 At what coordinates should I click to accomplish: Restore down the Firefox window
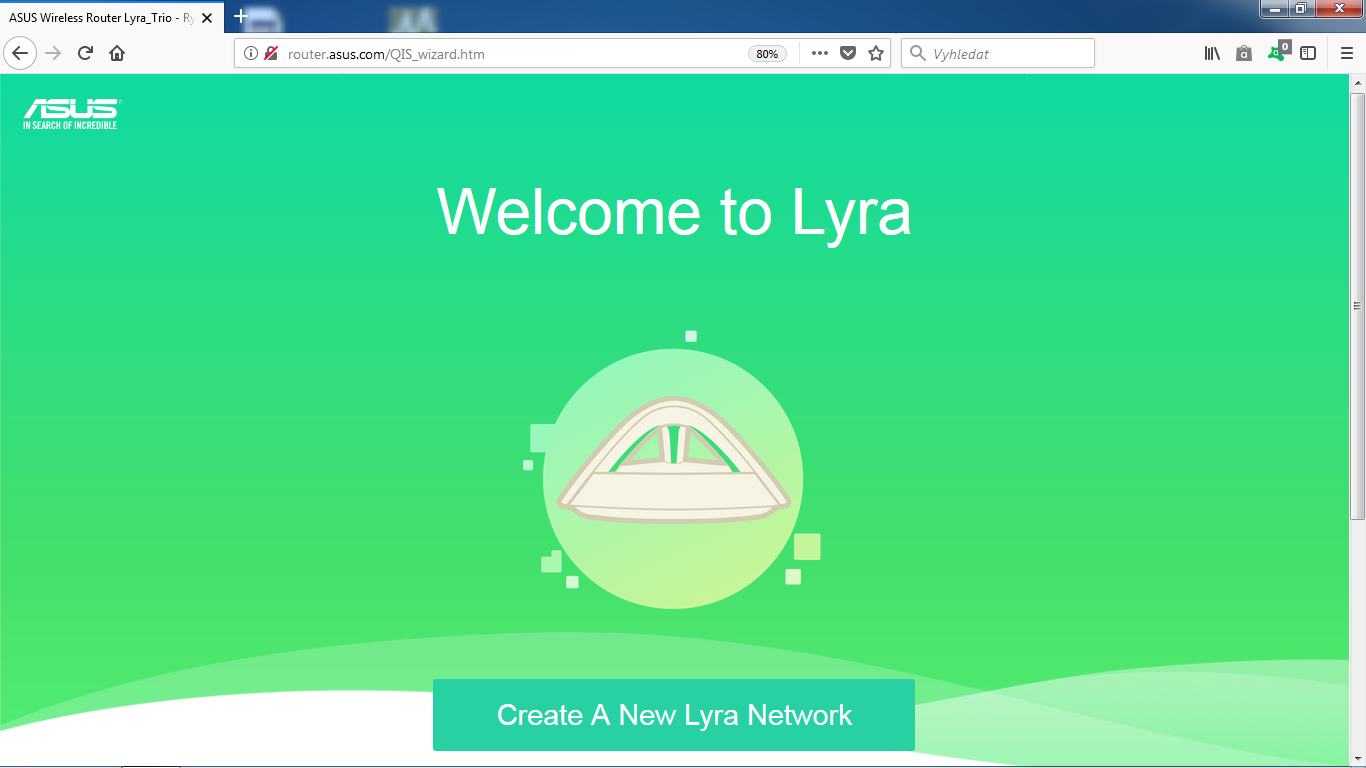click(x=1301, y=9)
